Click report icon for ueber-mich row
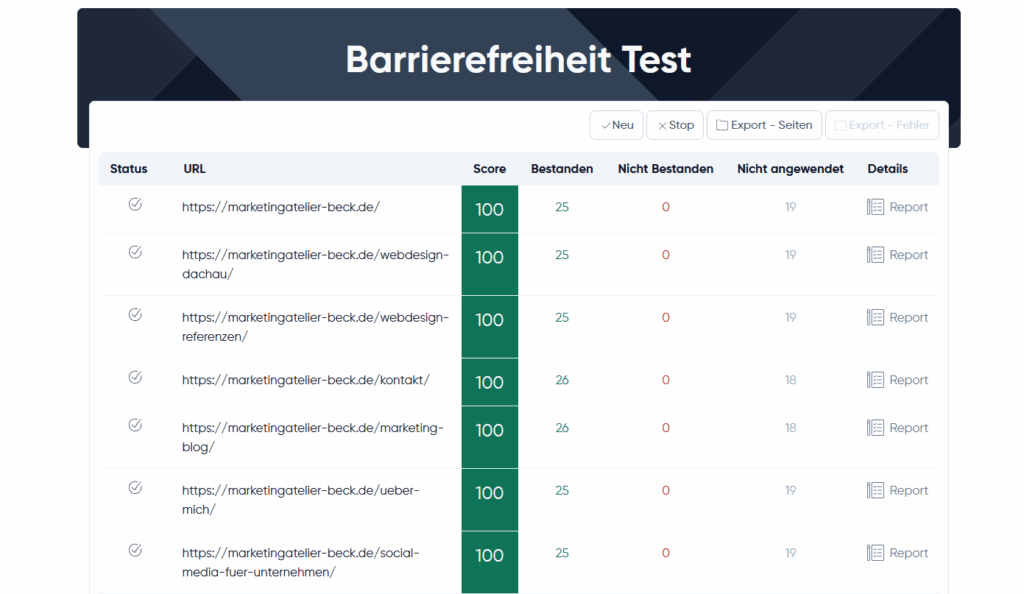This screenshot has height=594, width=1024. pos(875,490)
